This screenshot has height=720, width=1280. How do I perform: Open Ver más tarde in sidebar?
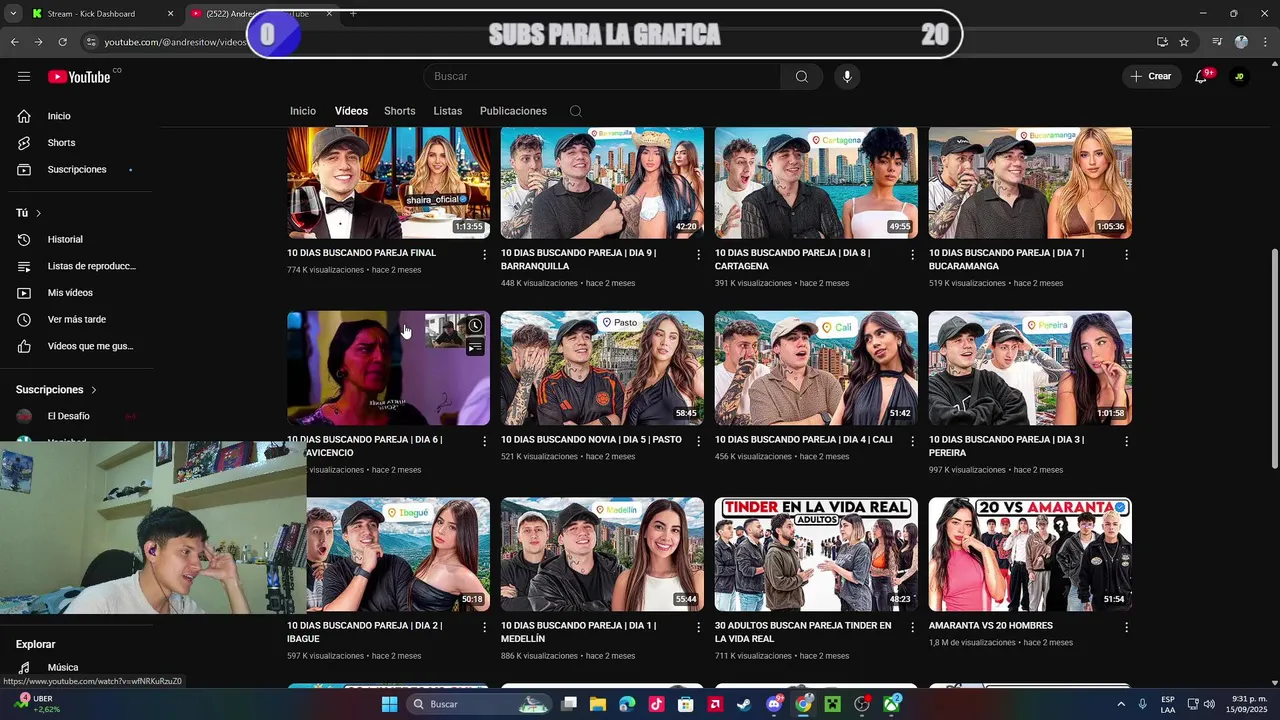point(80,319)
